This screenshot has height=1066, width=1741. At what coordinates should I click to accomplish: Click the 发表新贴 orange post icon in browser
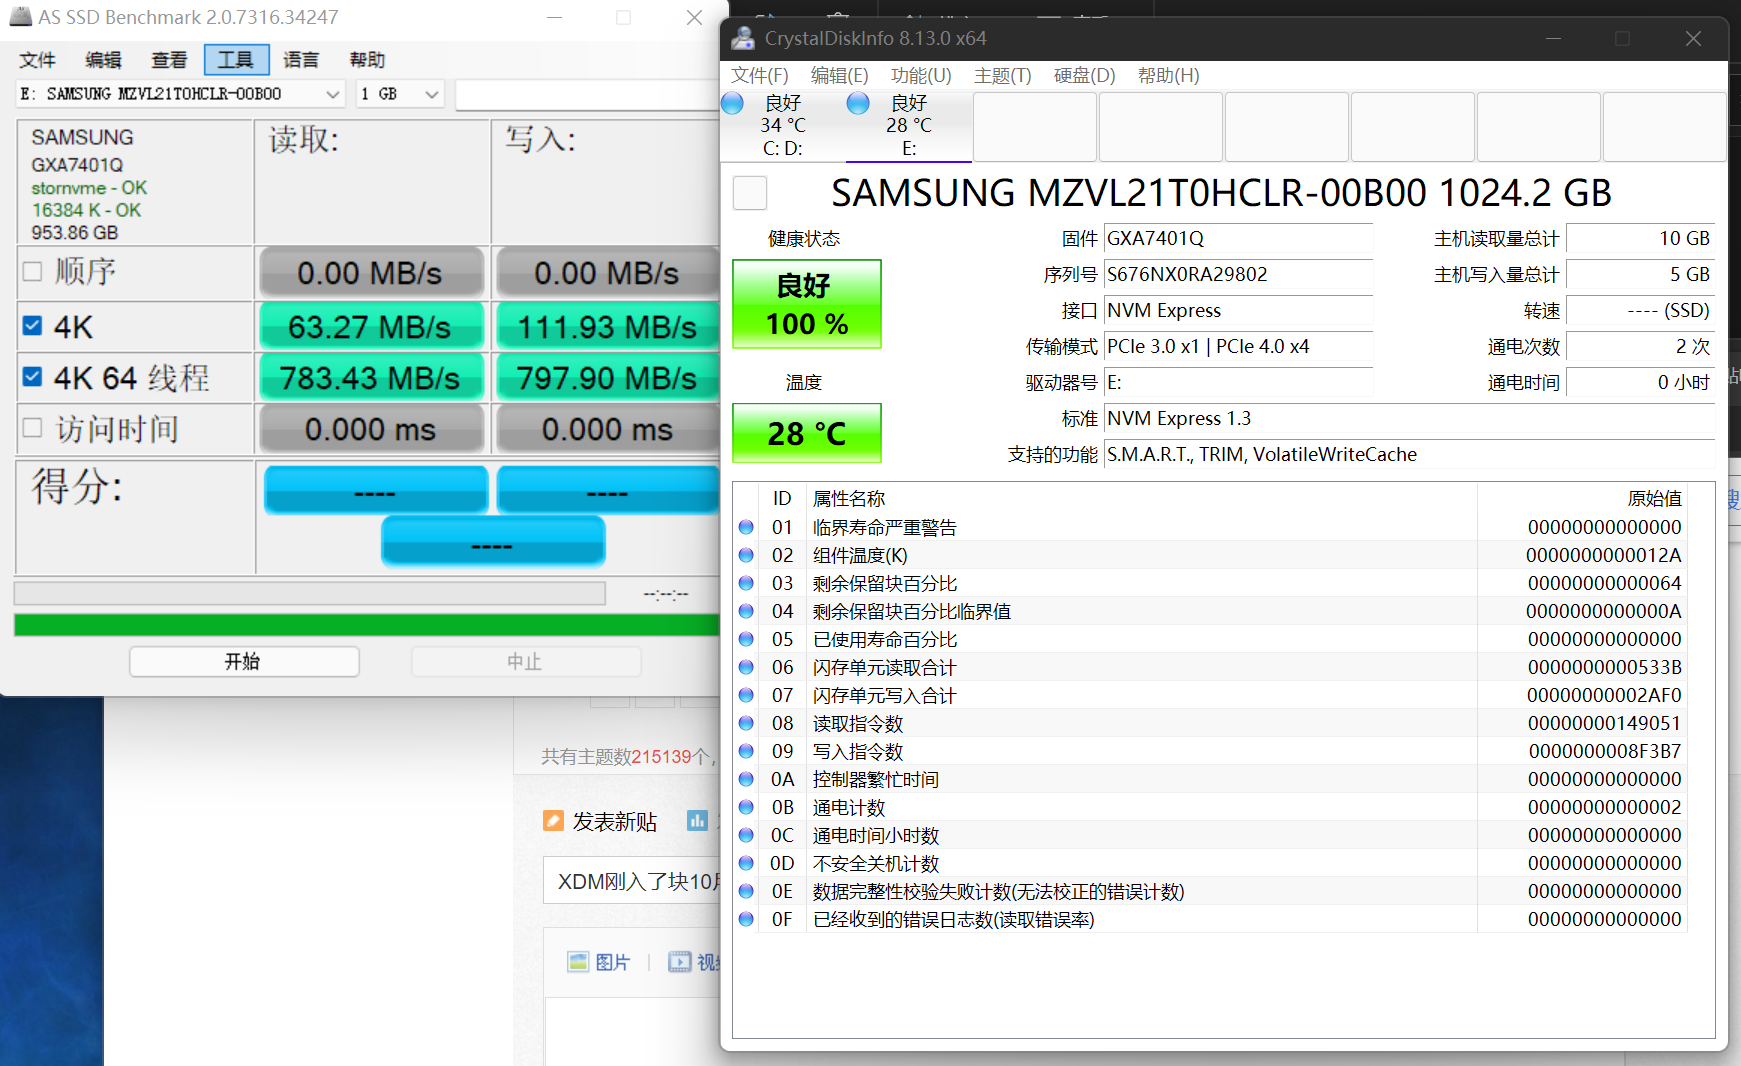[553, 821]
